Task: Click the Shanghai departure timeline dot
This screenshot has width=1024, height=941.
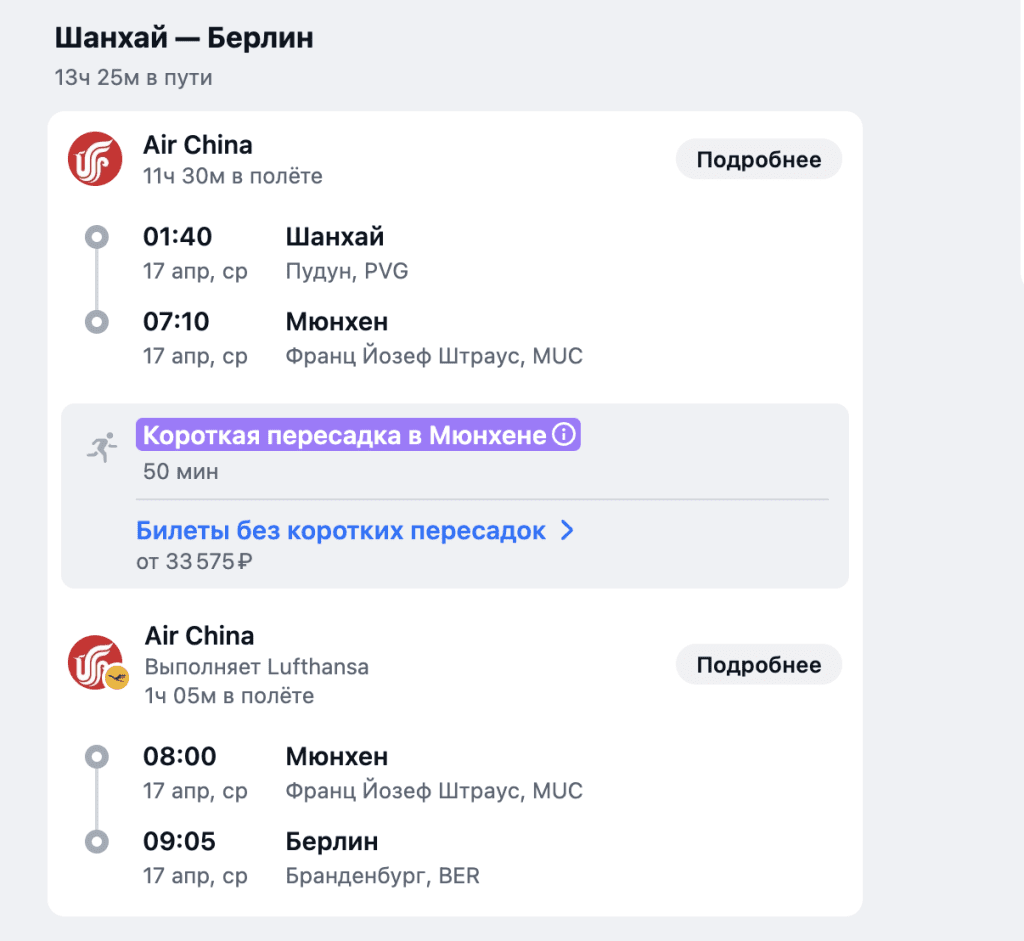Action: click(x=97, y=237)
